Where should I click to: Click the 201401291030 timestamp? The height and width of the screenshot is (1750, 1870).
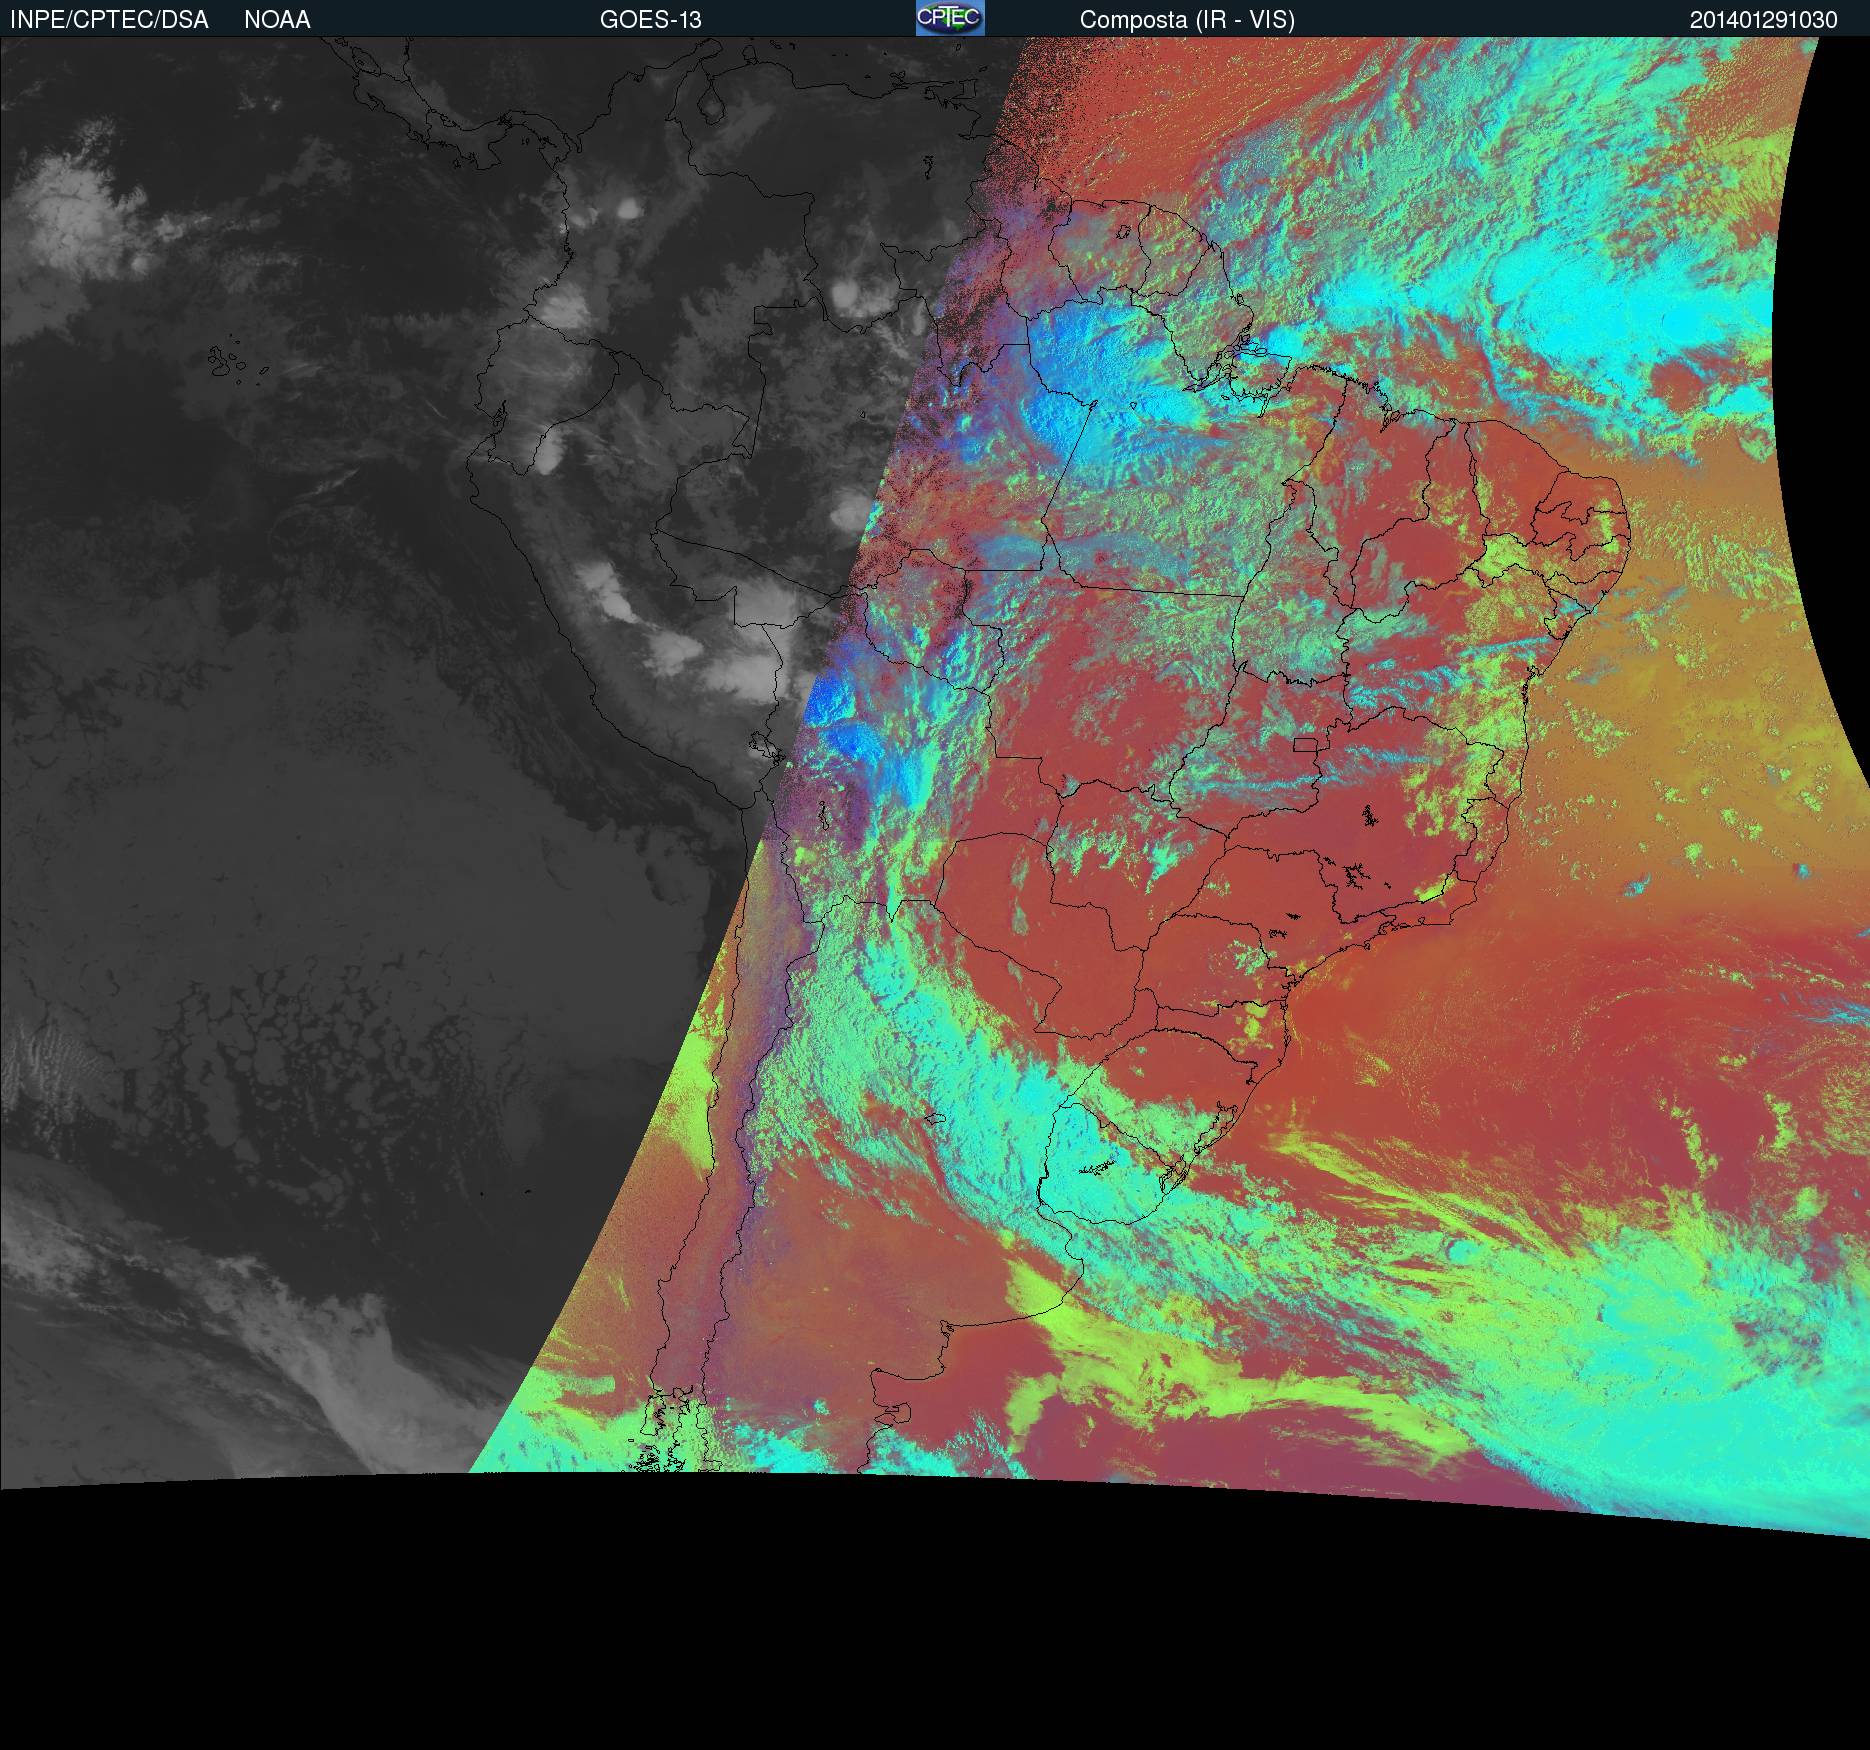[1764, 20]
